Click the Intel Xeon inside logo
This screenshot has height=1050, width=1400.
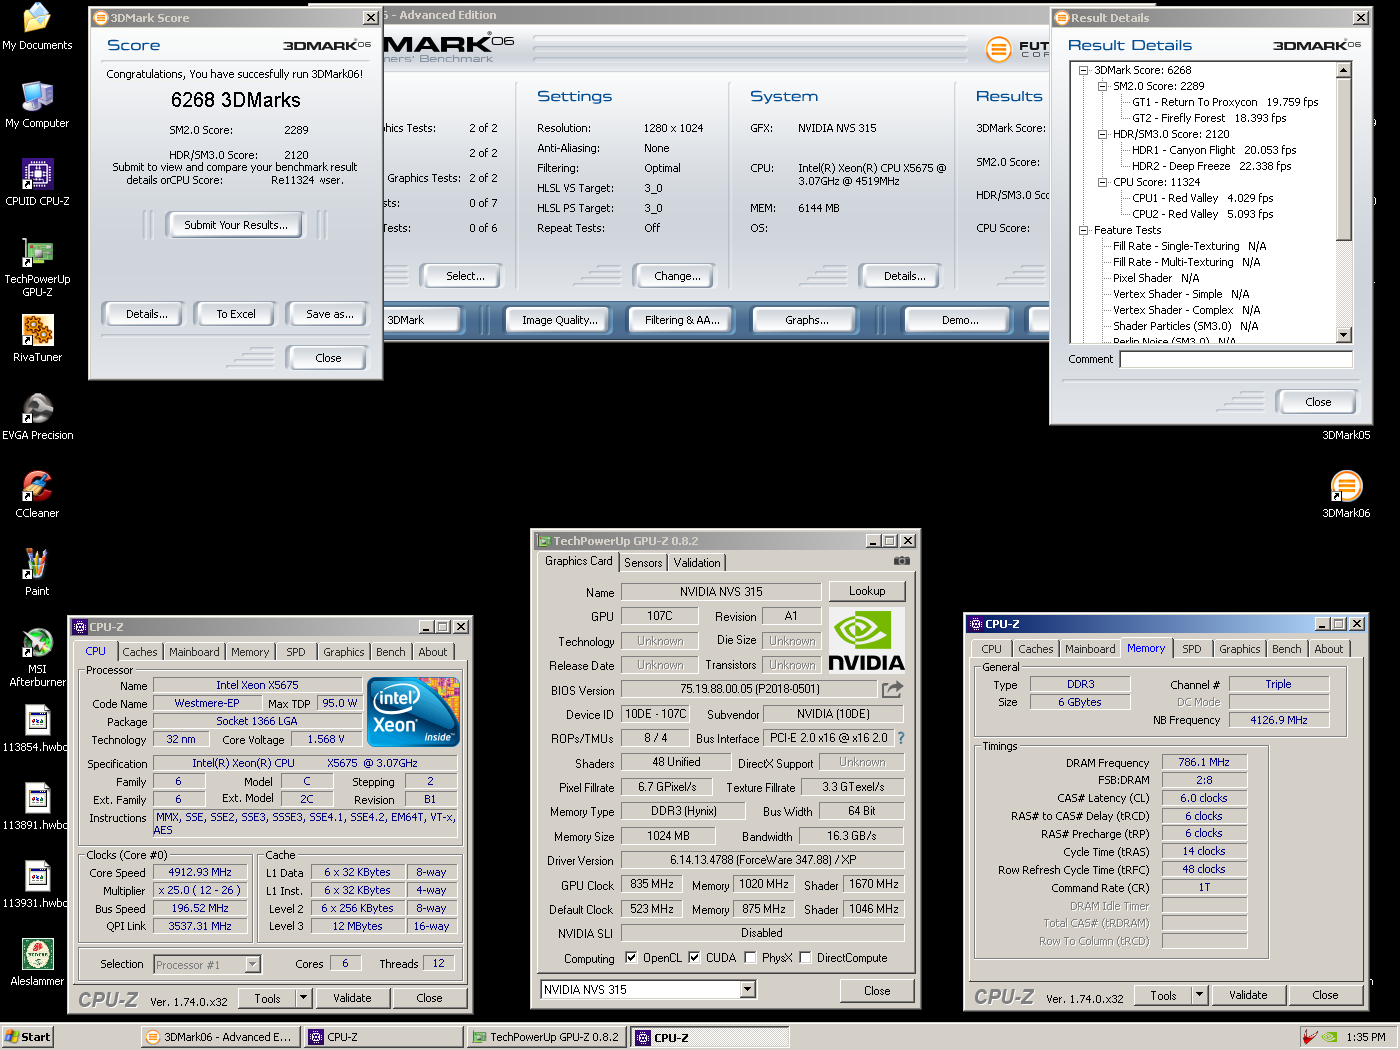(413, 711)
